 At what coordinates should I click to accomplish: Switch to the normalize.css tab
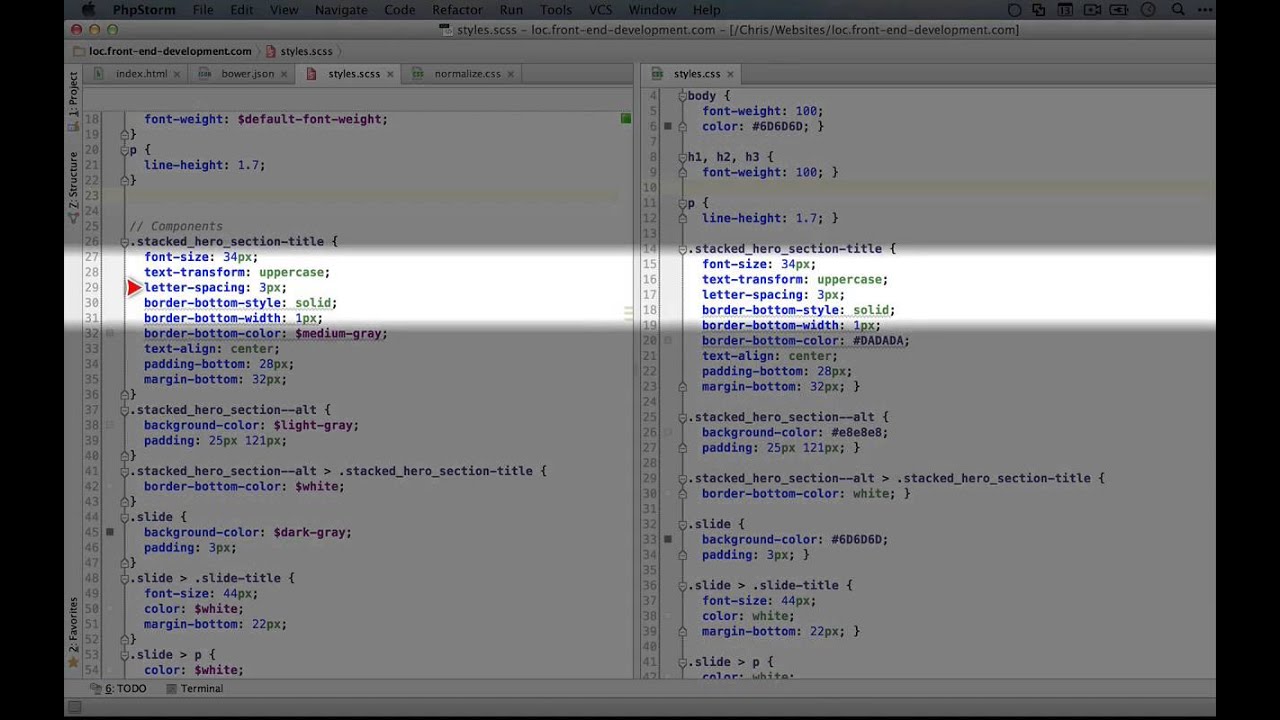(x=467, y=74)
